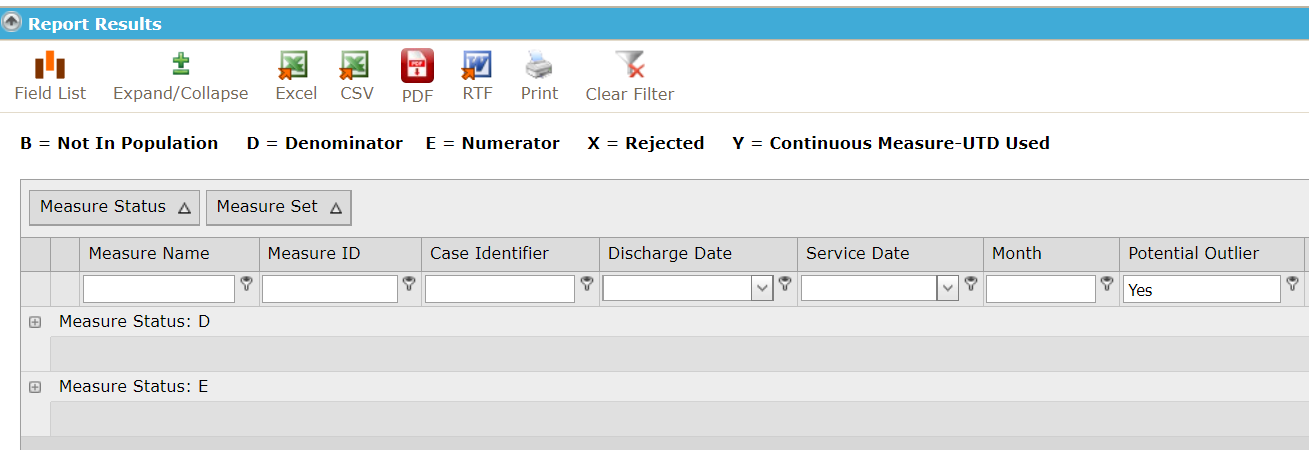Sort by the Measure Set grouping button
This screenshot has height=450, width=1309.
279,207
